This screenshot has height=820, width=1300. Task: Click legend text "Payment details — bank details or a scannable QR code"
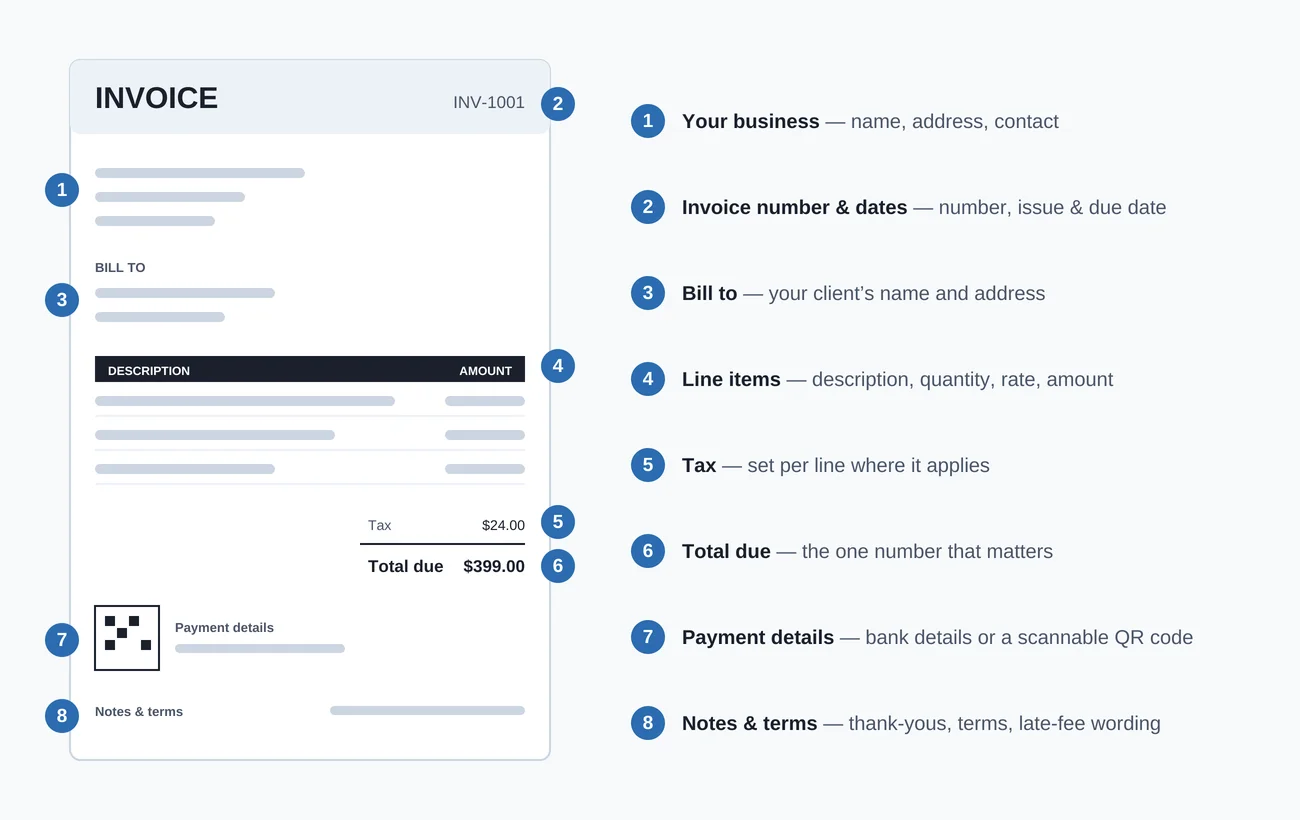[x=937, y=638]
